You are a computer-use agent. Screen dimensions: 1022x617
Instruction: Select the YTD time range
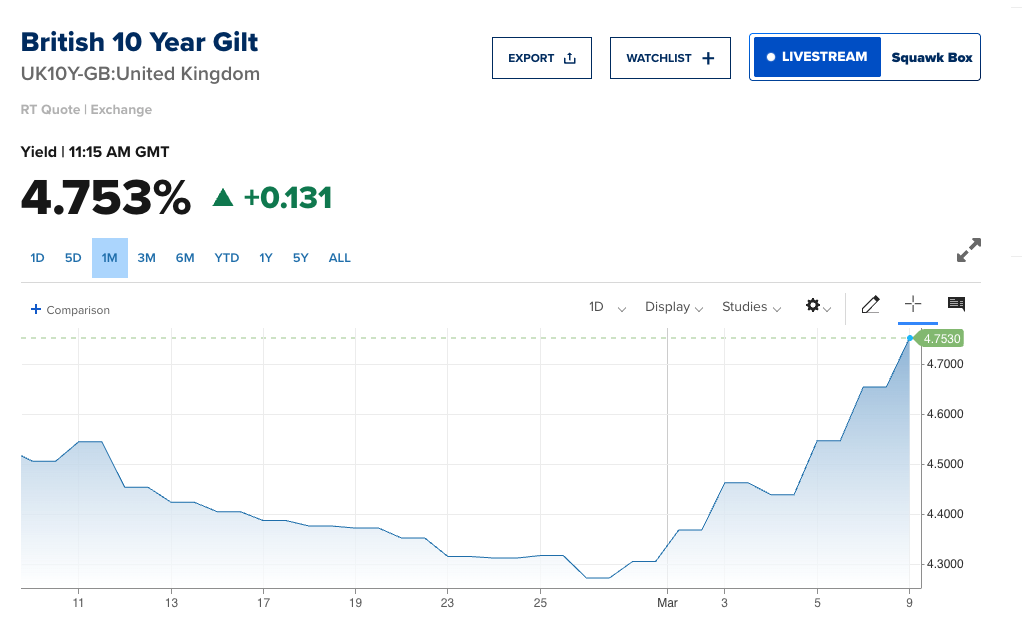pos(227,258)
